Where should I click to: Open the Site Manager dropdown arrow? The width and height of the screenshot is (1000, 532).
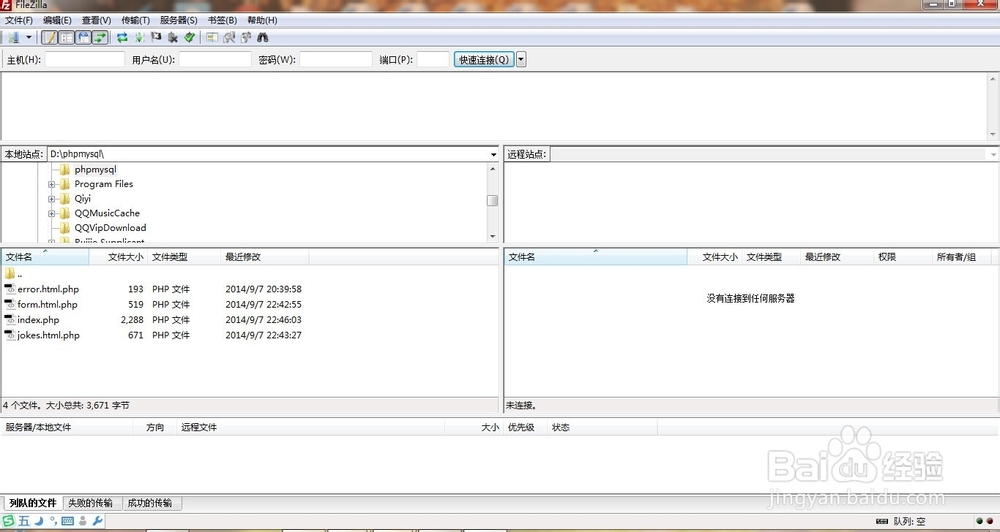pyautogui.click(x=29, y=38)
